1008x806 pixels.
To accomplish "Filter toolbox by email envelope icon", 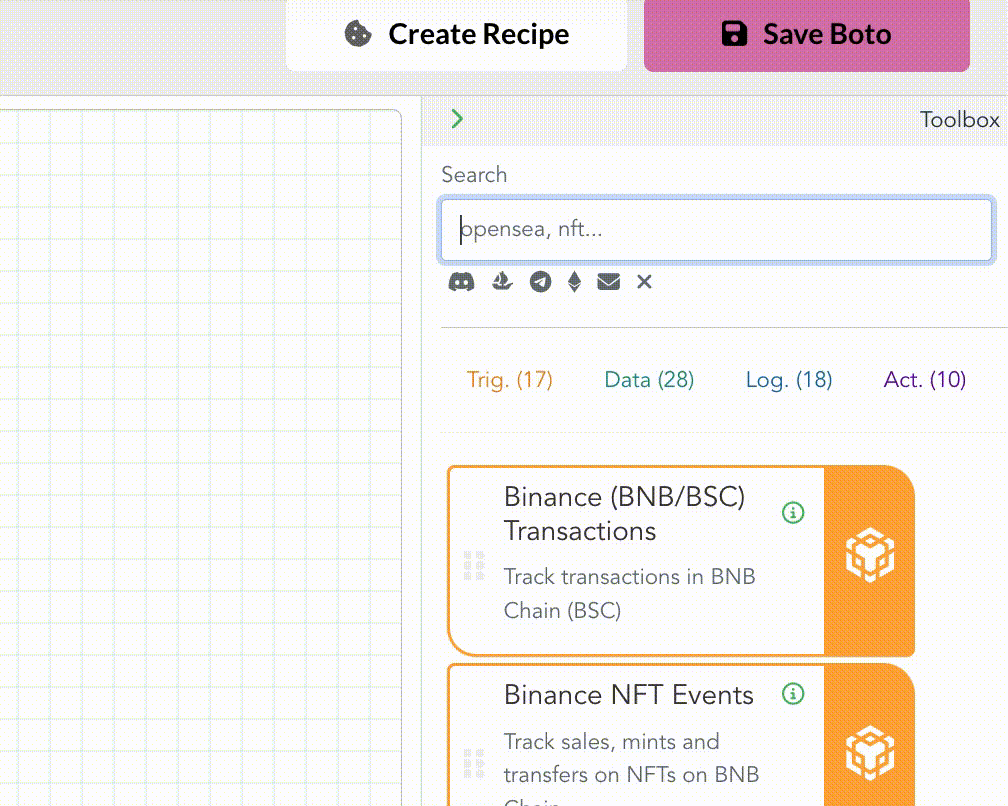I will click(608, 282).
